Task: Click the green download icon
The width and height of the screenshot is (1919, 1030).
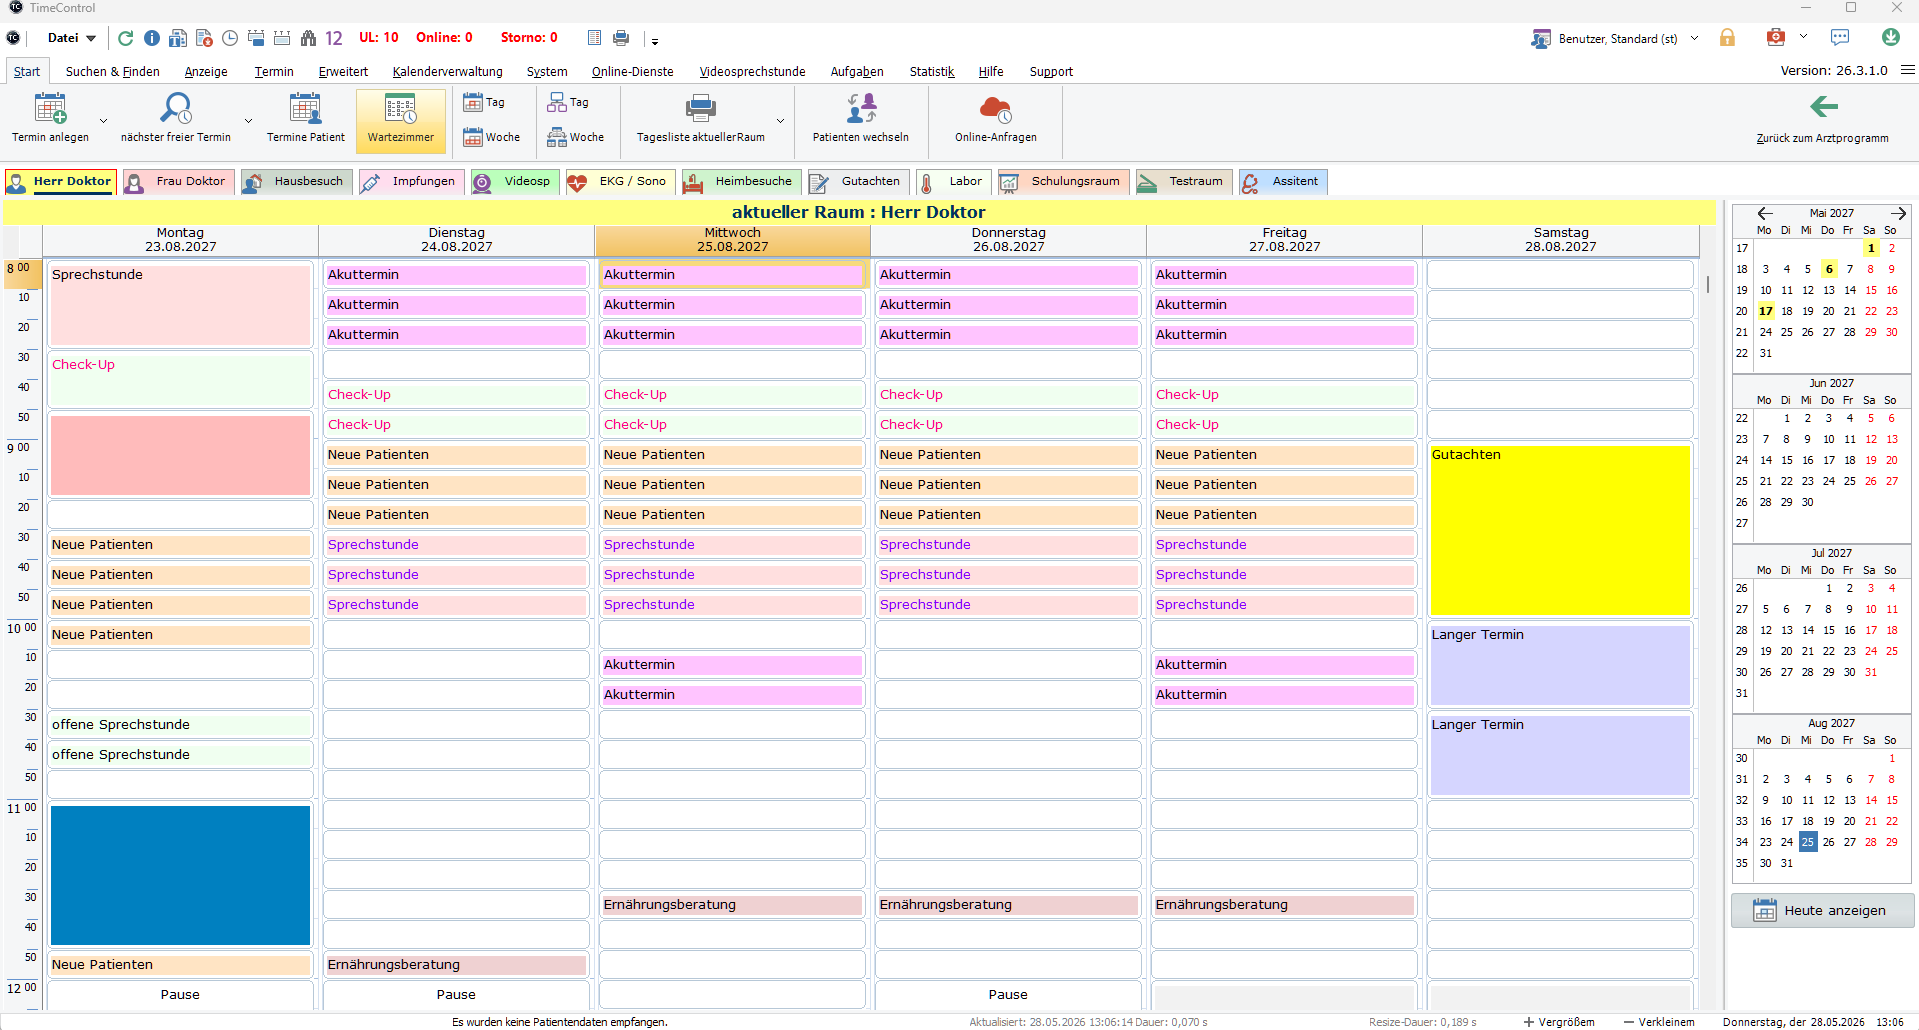Action: [1890, 37]
